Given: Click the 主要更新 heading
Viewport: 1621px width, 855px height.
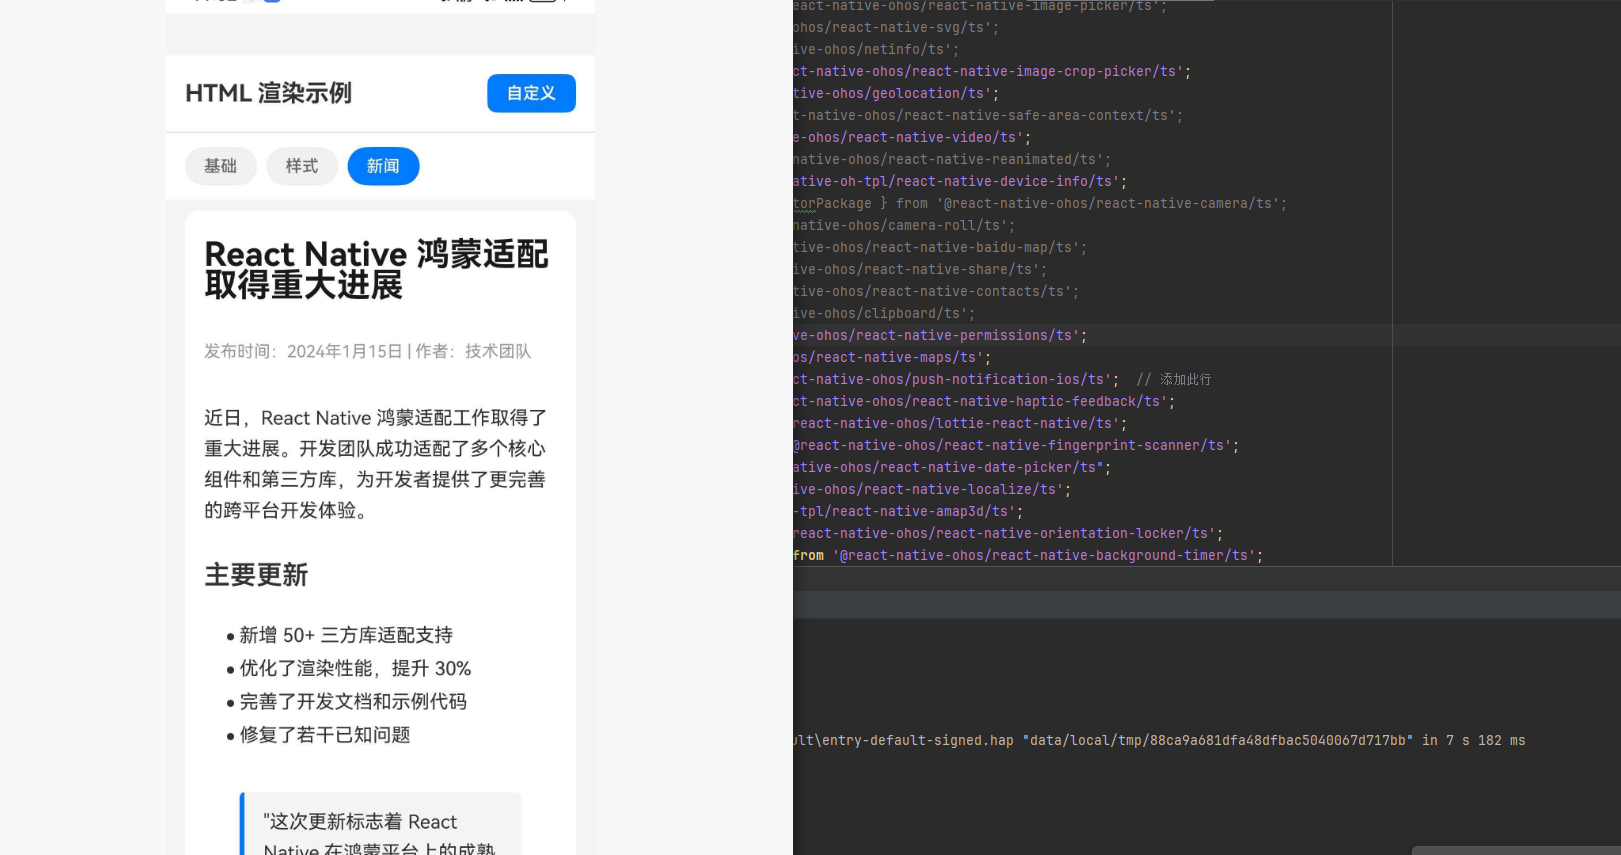Looking at the screenshot, I should [256, 575].
